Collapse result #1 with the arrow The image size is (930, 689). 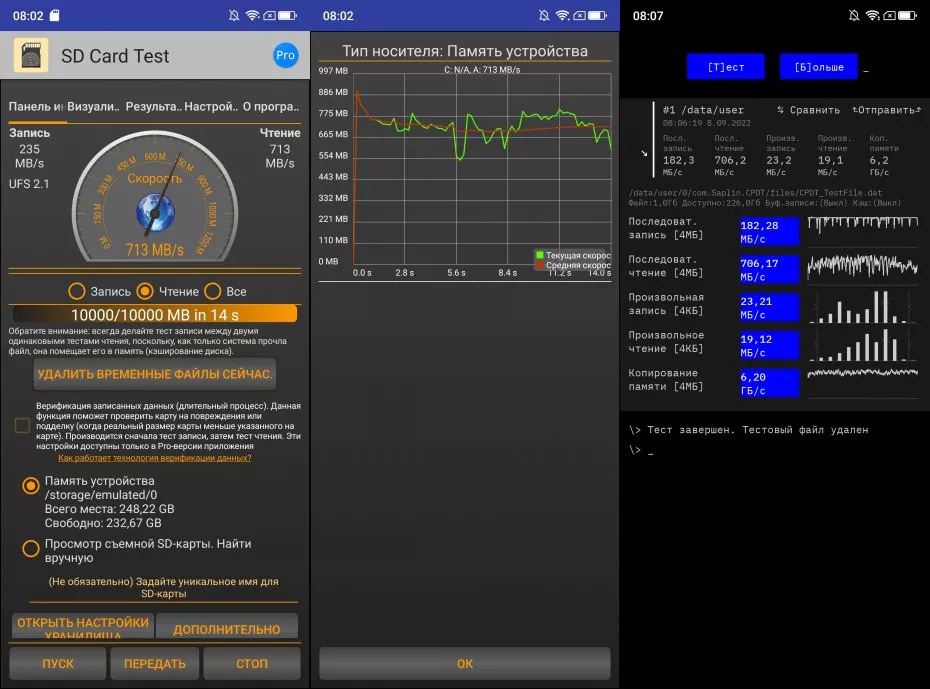point(644,153)
